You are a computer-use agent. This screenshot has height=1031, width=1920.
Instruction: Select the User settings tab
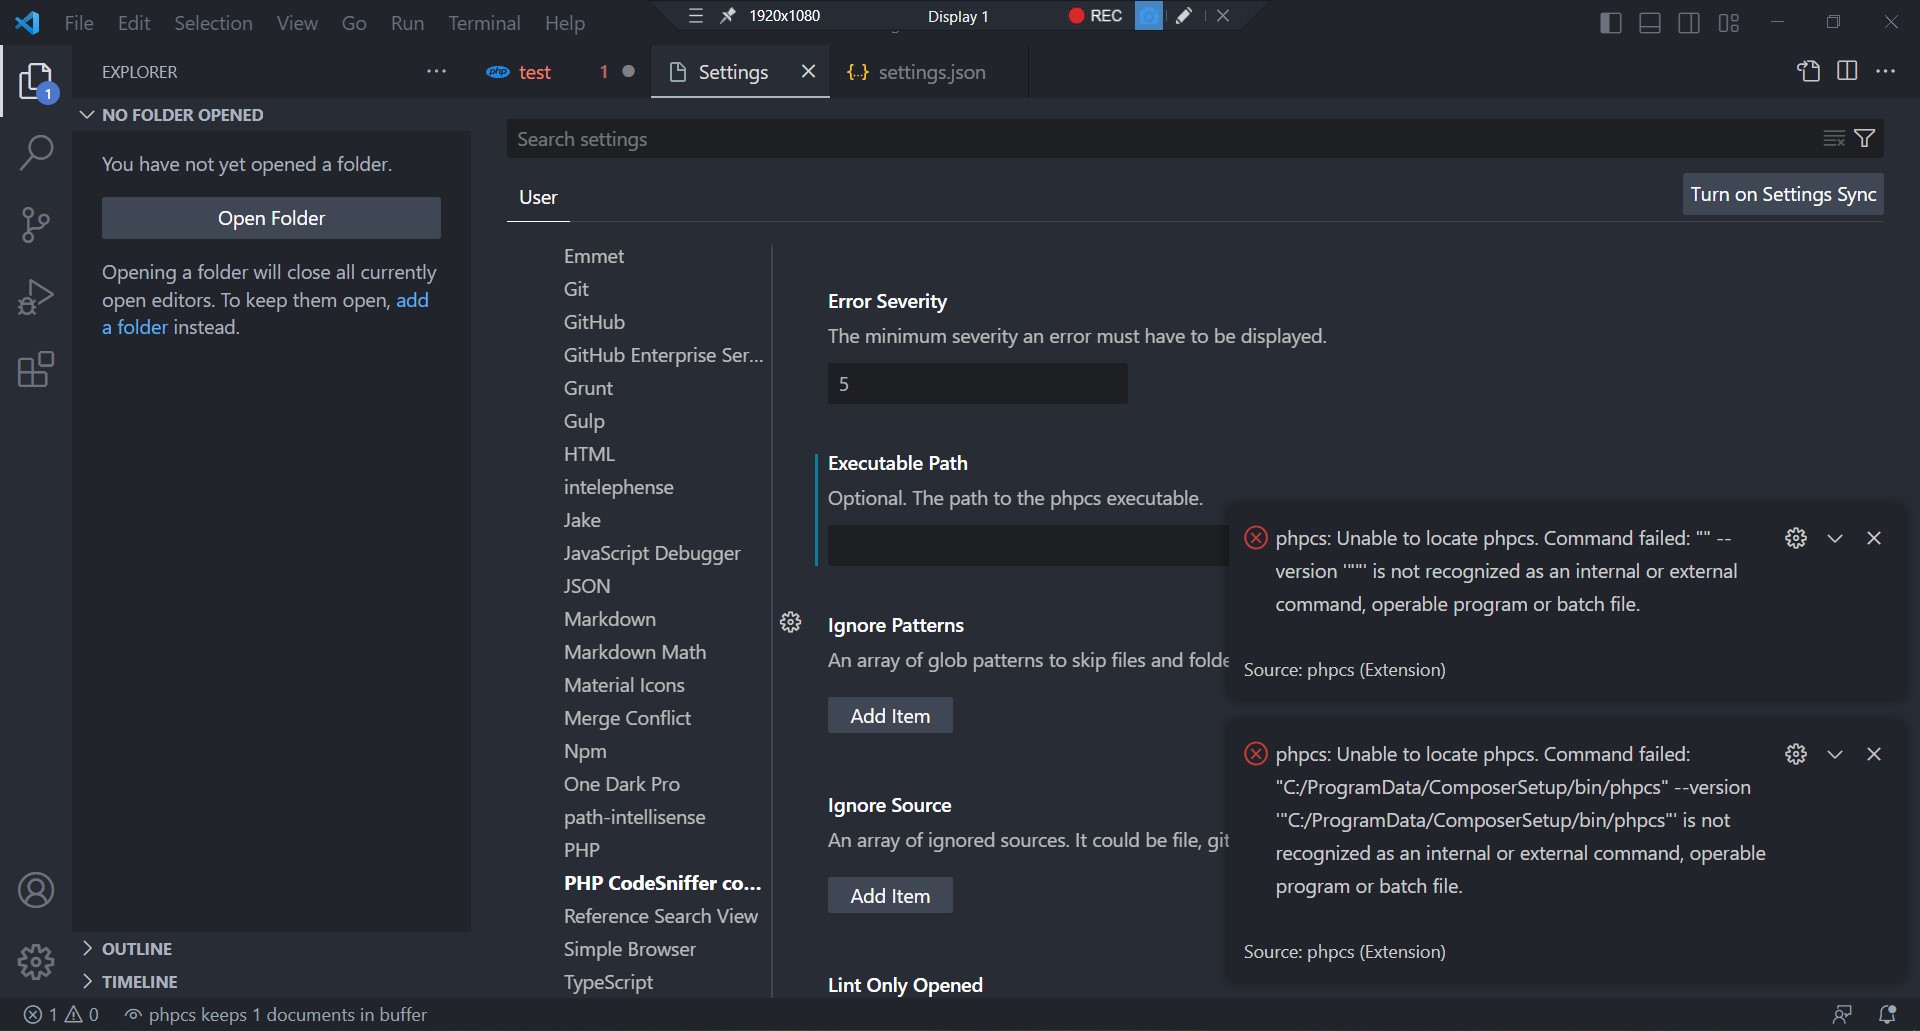pos(538,197)
